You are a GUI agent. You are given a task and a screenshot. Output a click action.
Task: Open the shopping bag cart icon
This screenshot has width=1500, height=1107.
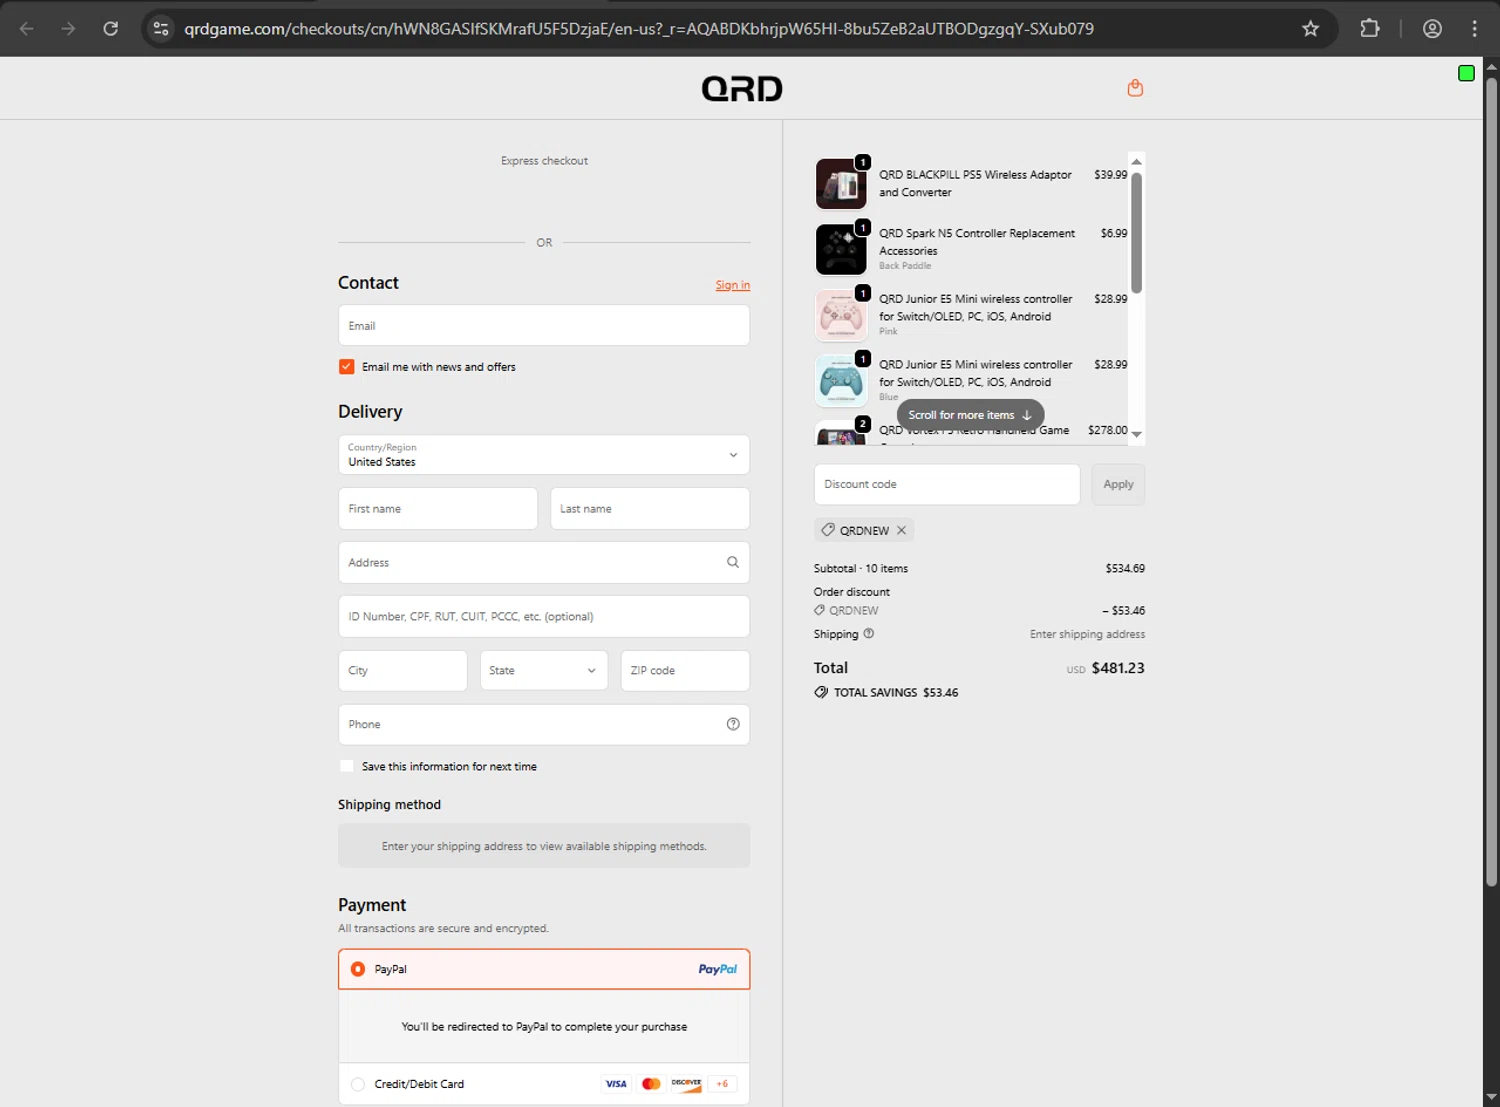tap(1135, 88)
